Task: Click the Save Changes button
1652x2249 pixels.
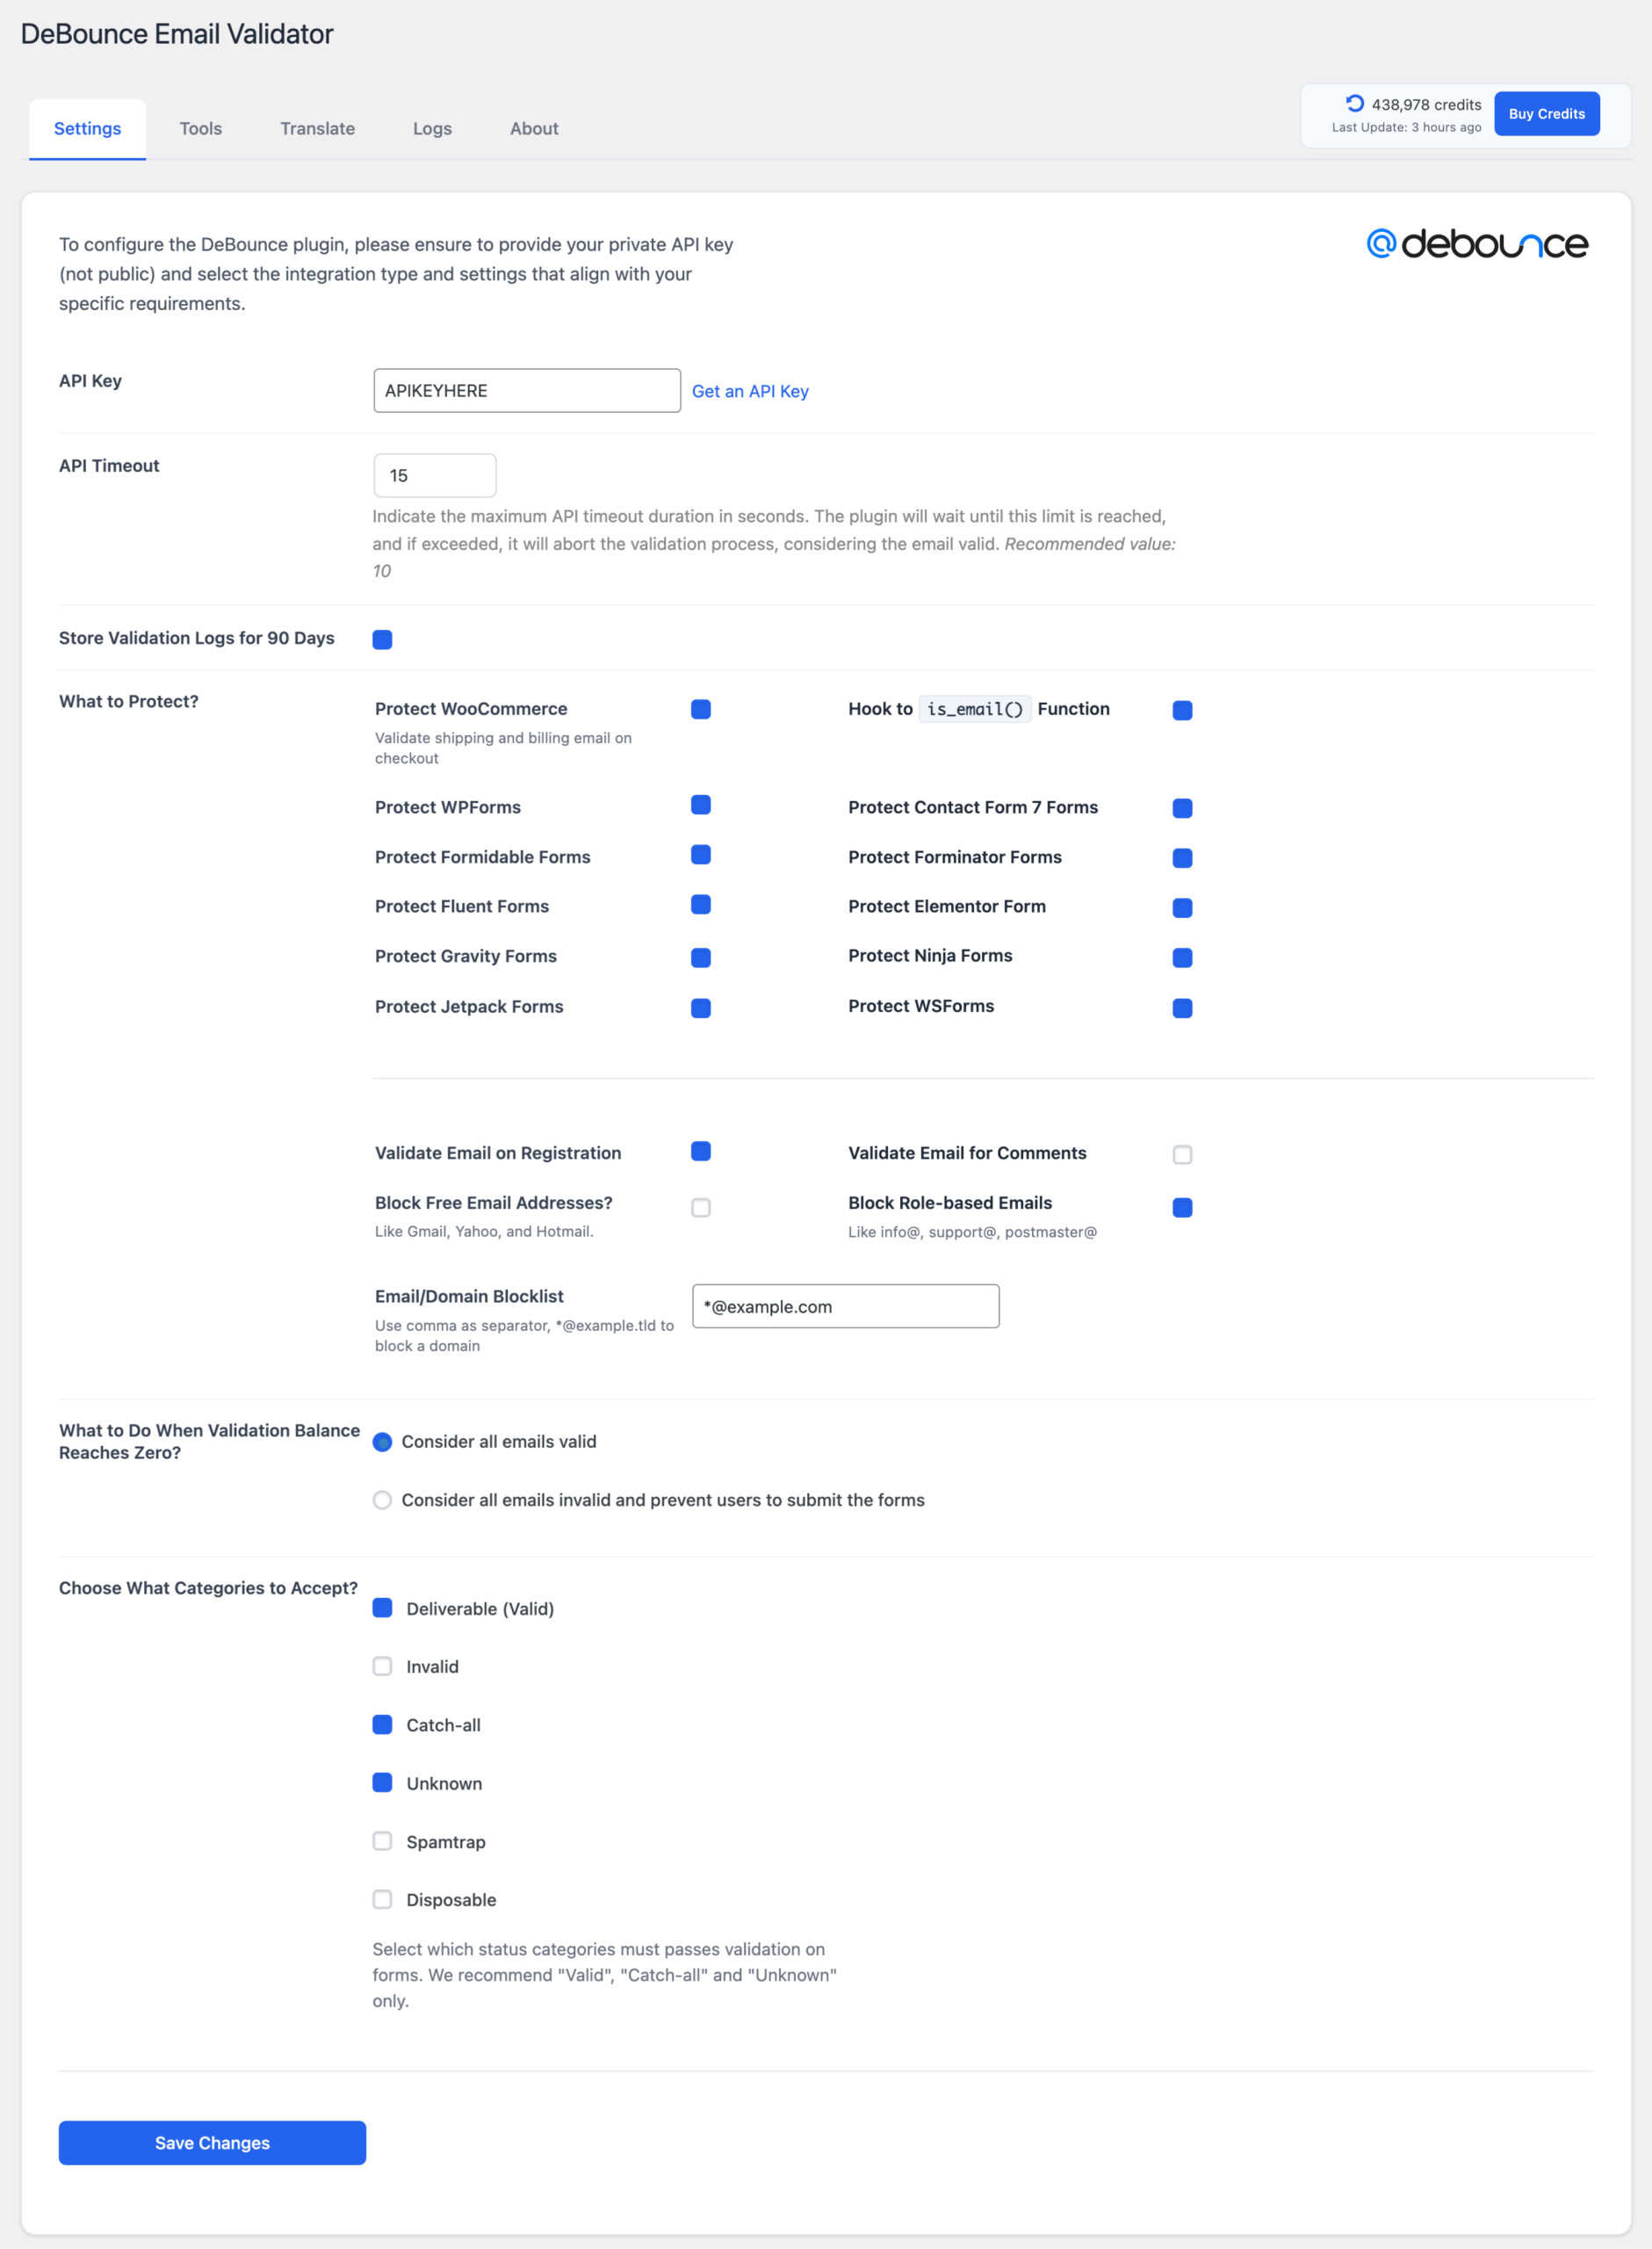Action: (x=212, y=2143)
